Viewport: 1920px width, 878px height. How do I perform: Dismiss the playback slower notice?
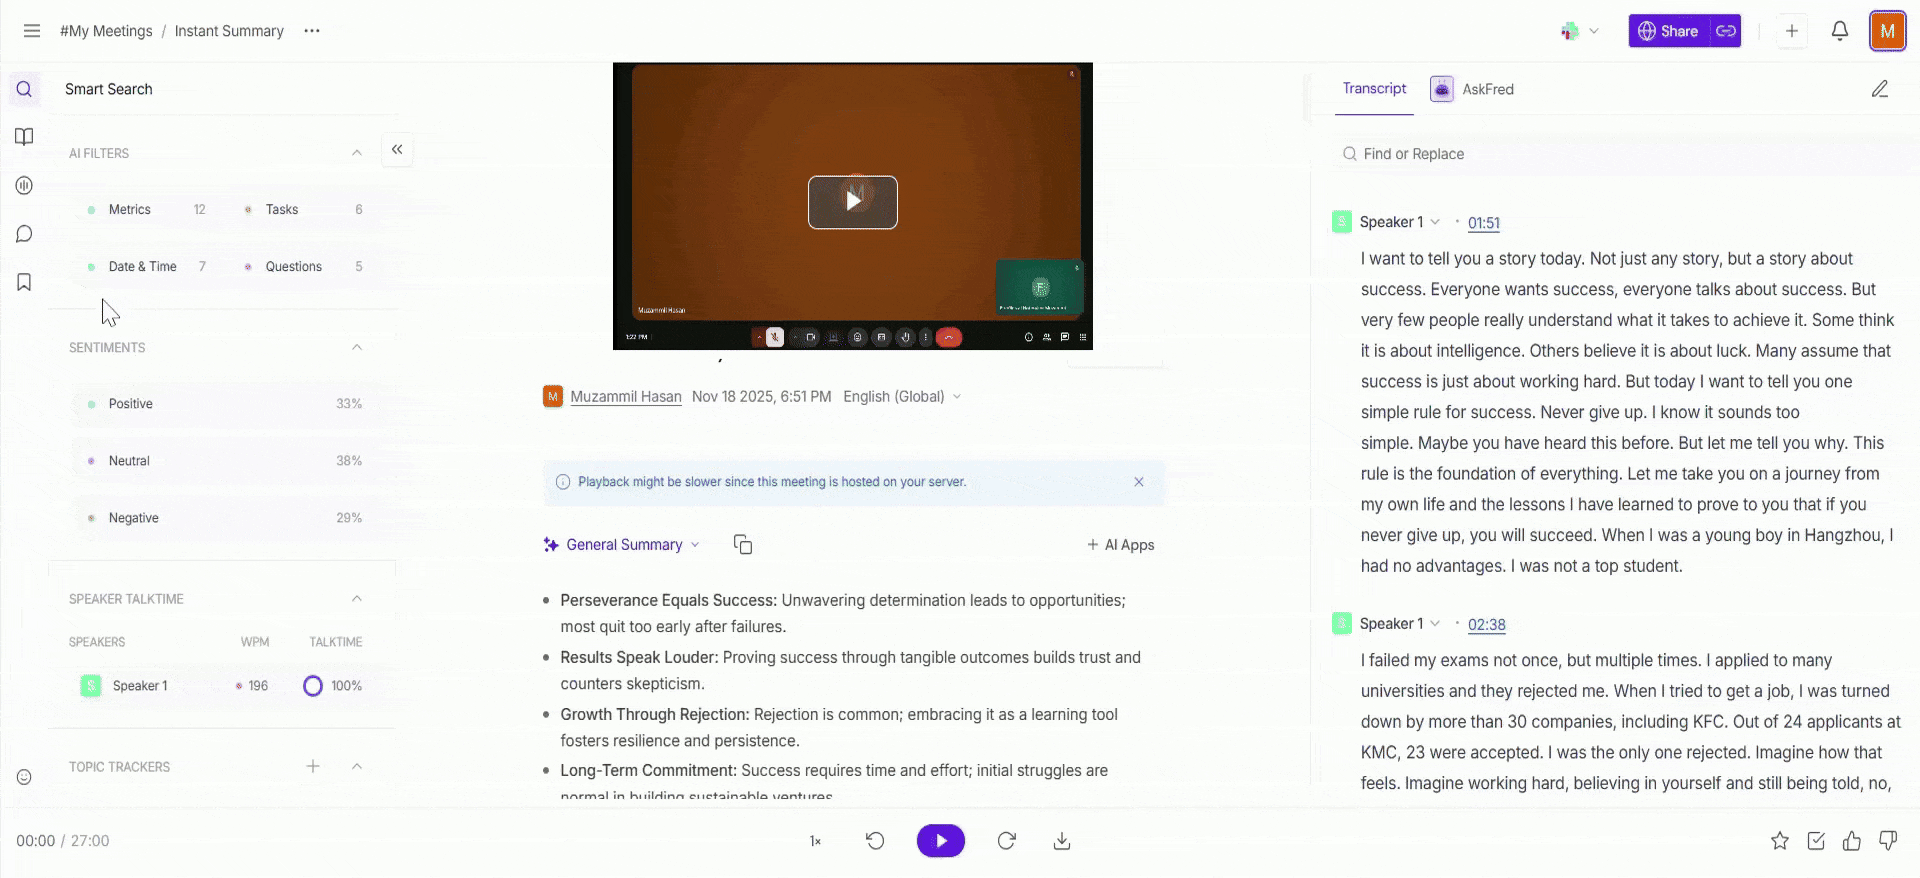tap(1139, 482)
